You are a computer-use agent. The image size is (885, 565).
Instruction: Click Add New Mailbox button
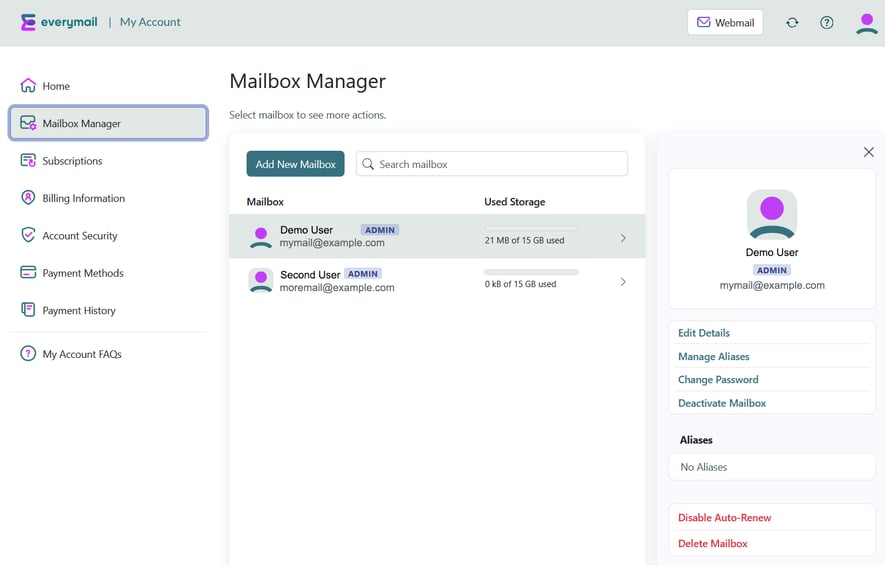point(295,164)
